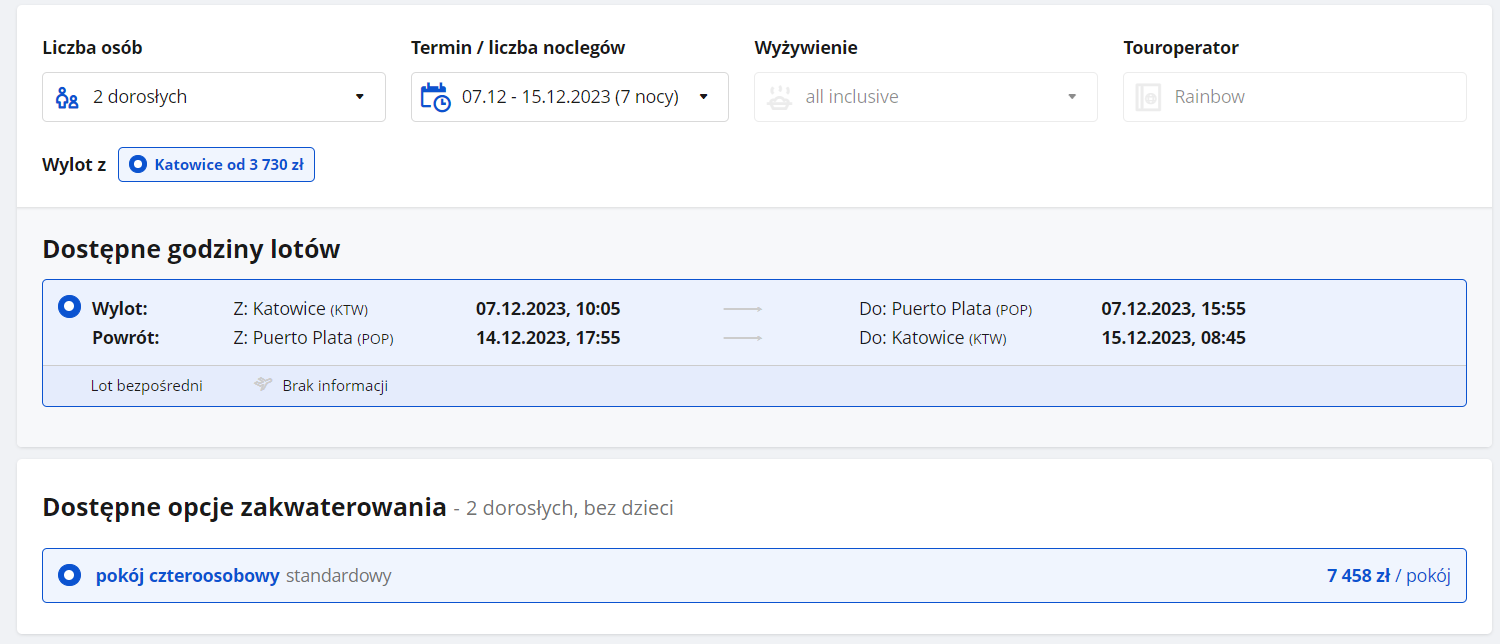Click the Dostępne godziny lotów heading
The image size is (1500, 644).
coord(191,249)
